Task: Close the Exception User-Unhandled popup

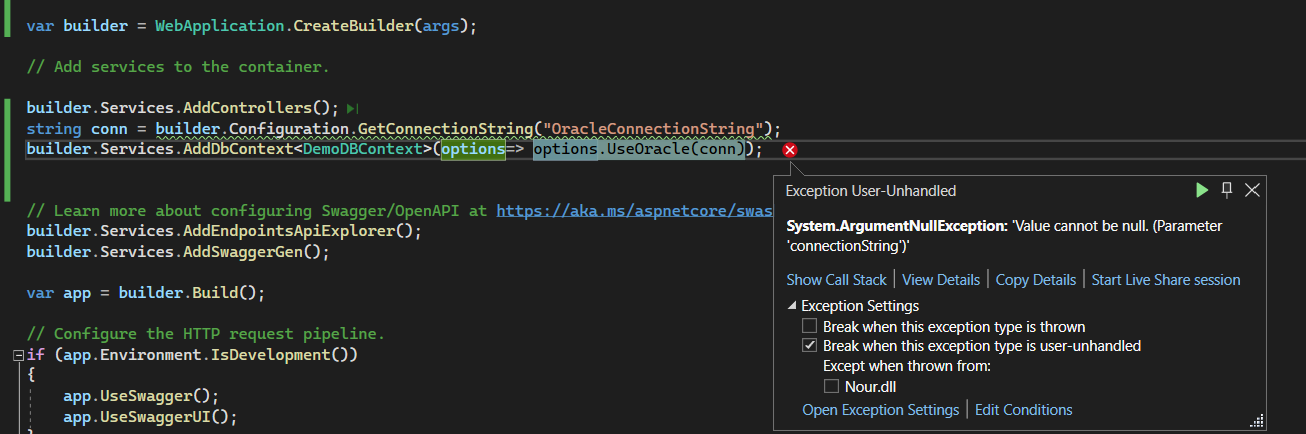Action: 1251,190
